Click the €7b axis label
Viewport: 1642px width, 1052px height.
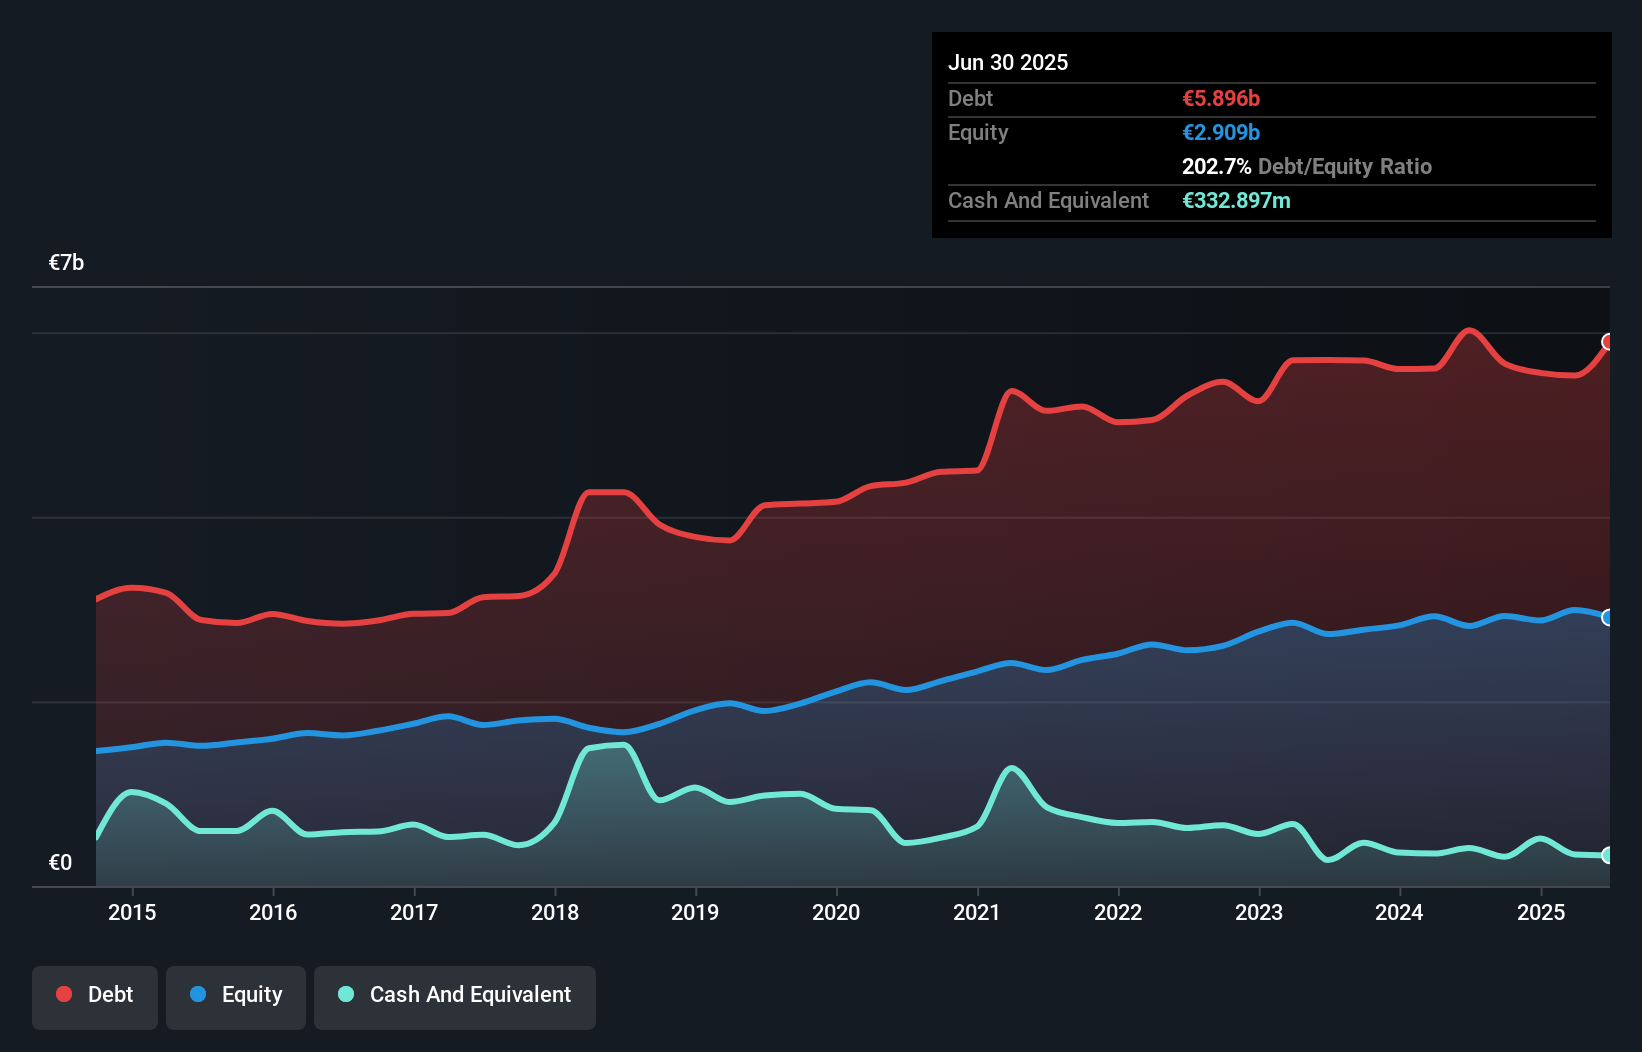pyautogui.click(x=66, y=262)
